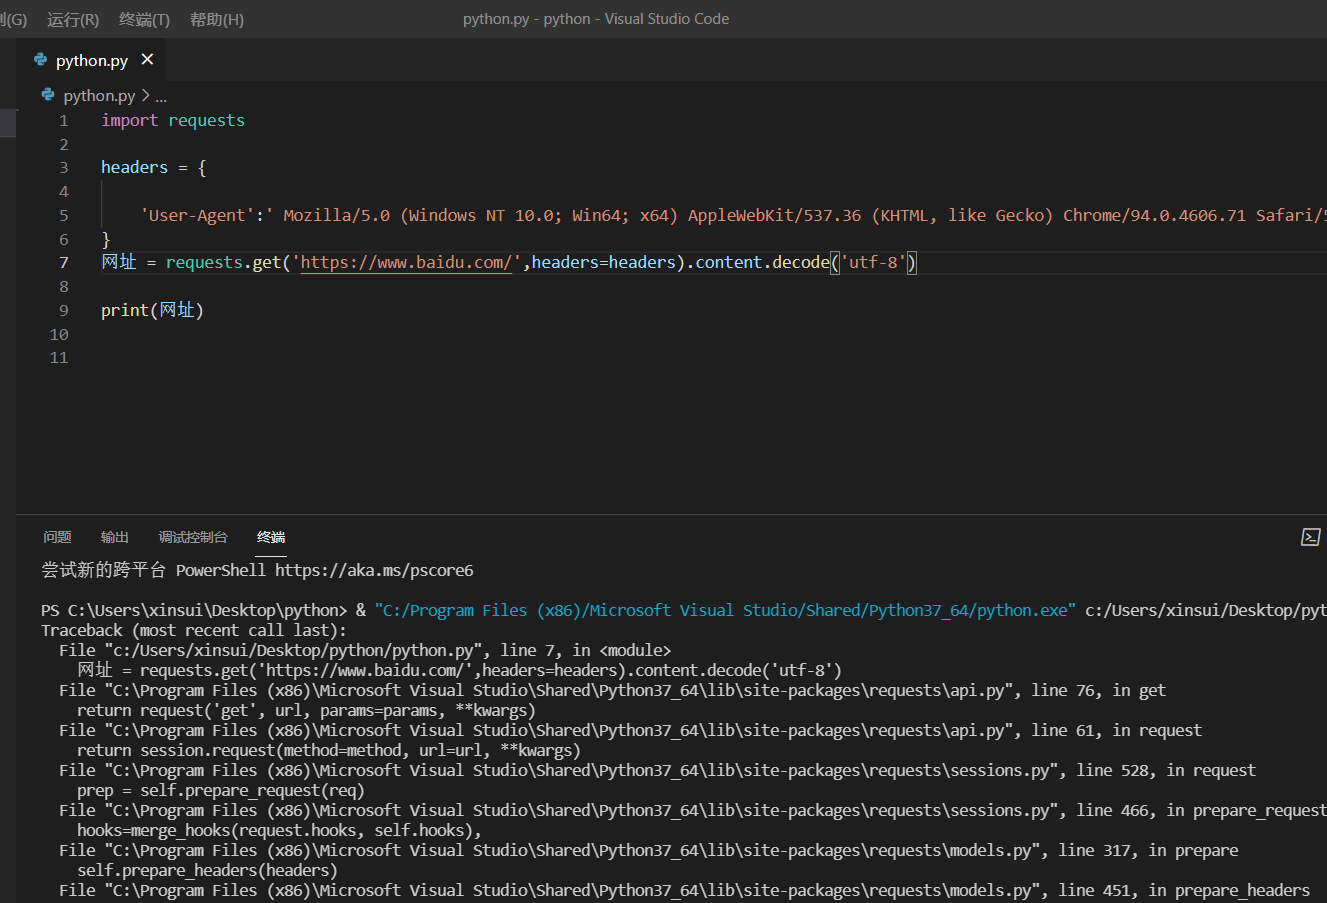Click the baidu.com URL on line 7
Screen dimensions: 1327x903
[x=406, y=263]
